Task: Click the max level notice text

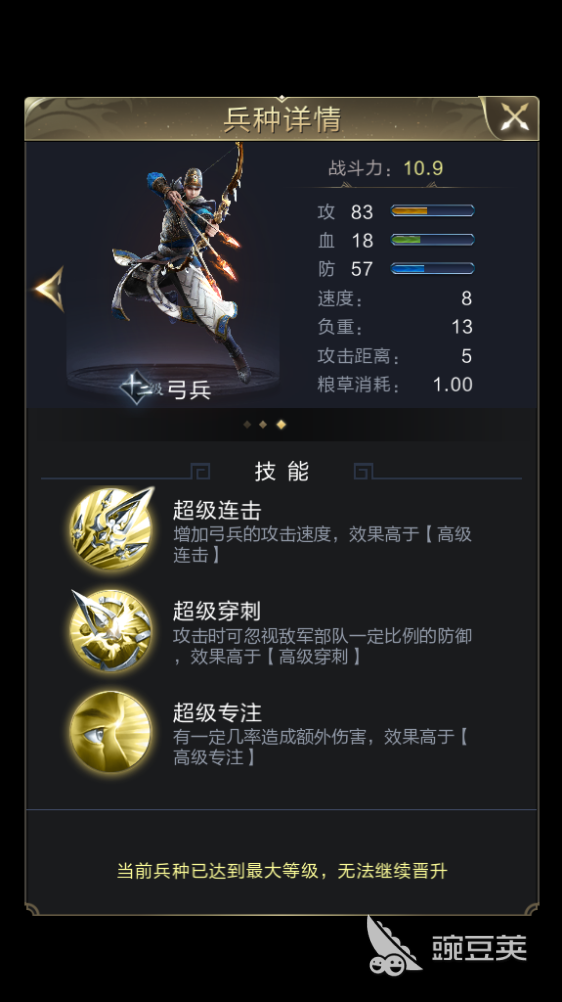Action: pos(282,871)
